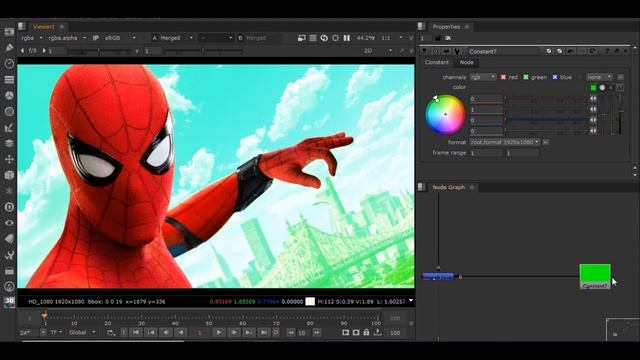Viewport: 640px width, 360px height.
Task: Toggle the viewer region of interest icon
Action: pos(313,38)
